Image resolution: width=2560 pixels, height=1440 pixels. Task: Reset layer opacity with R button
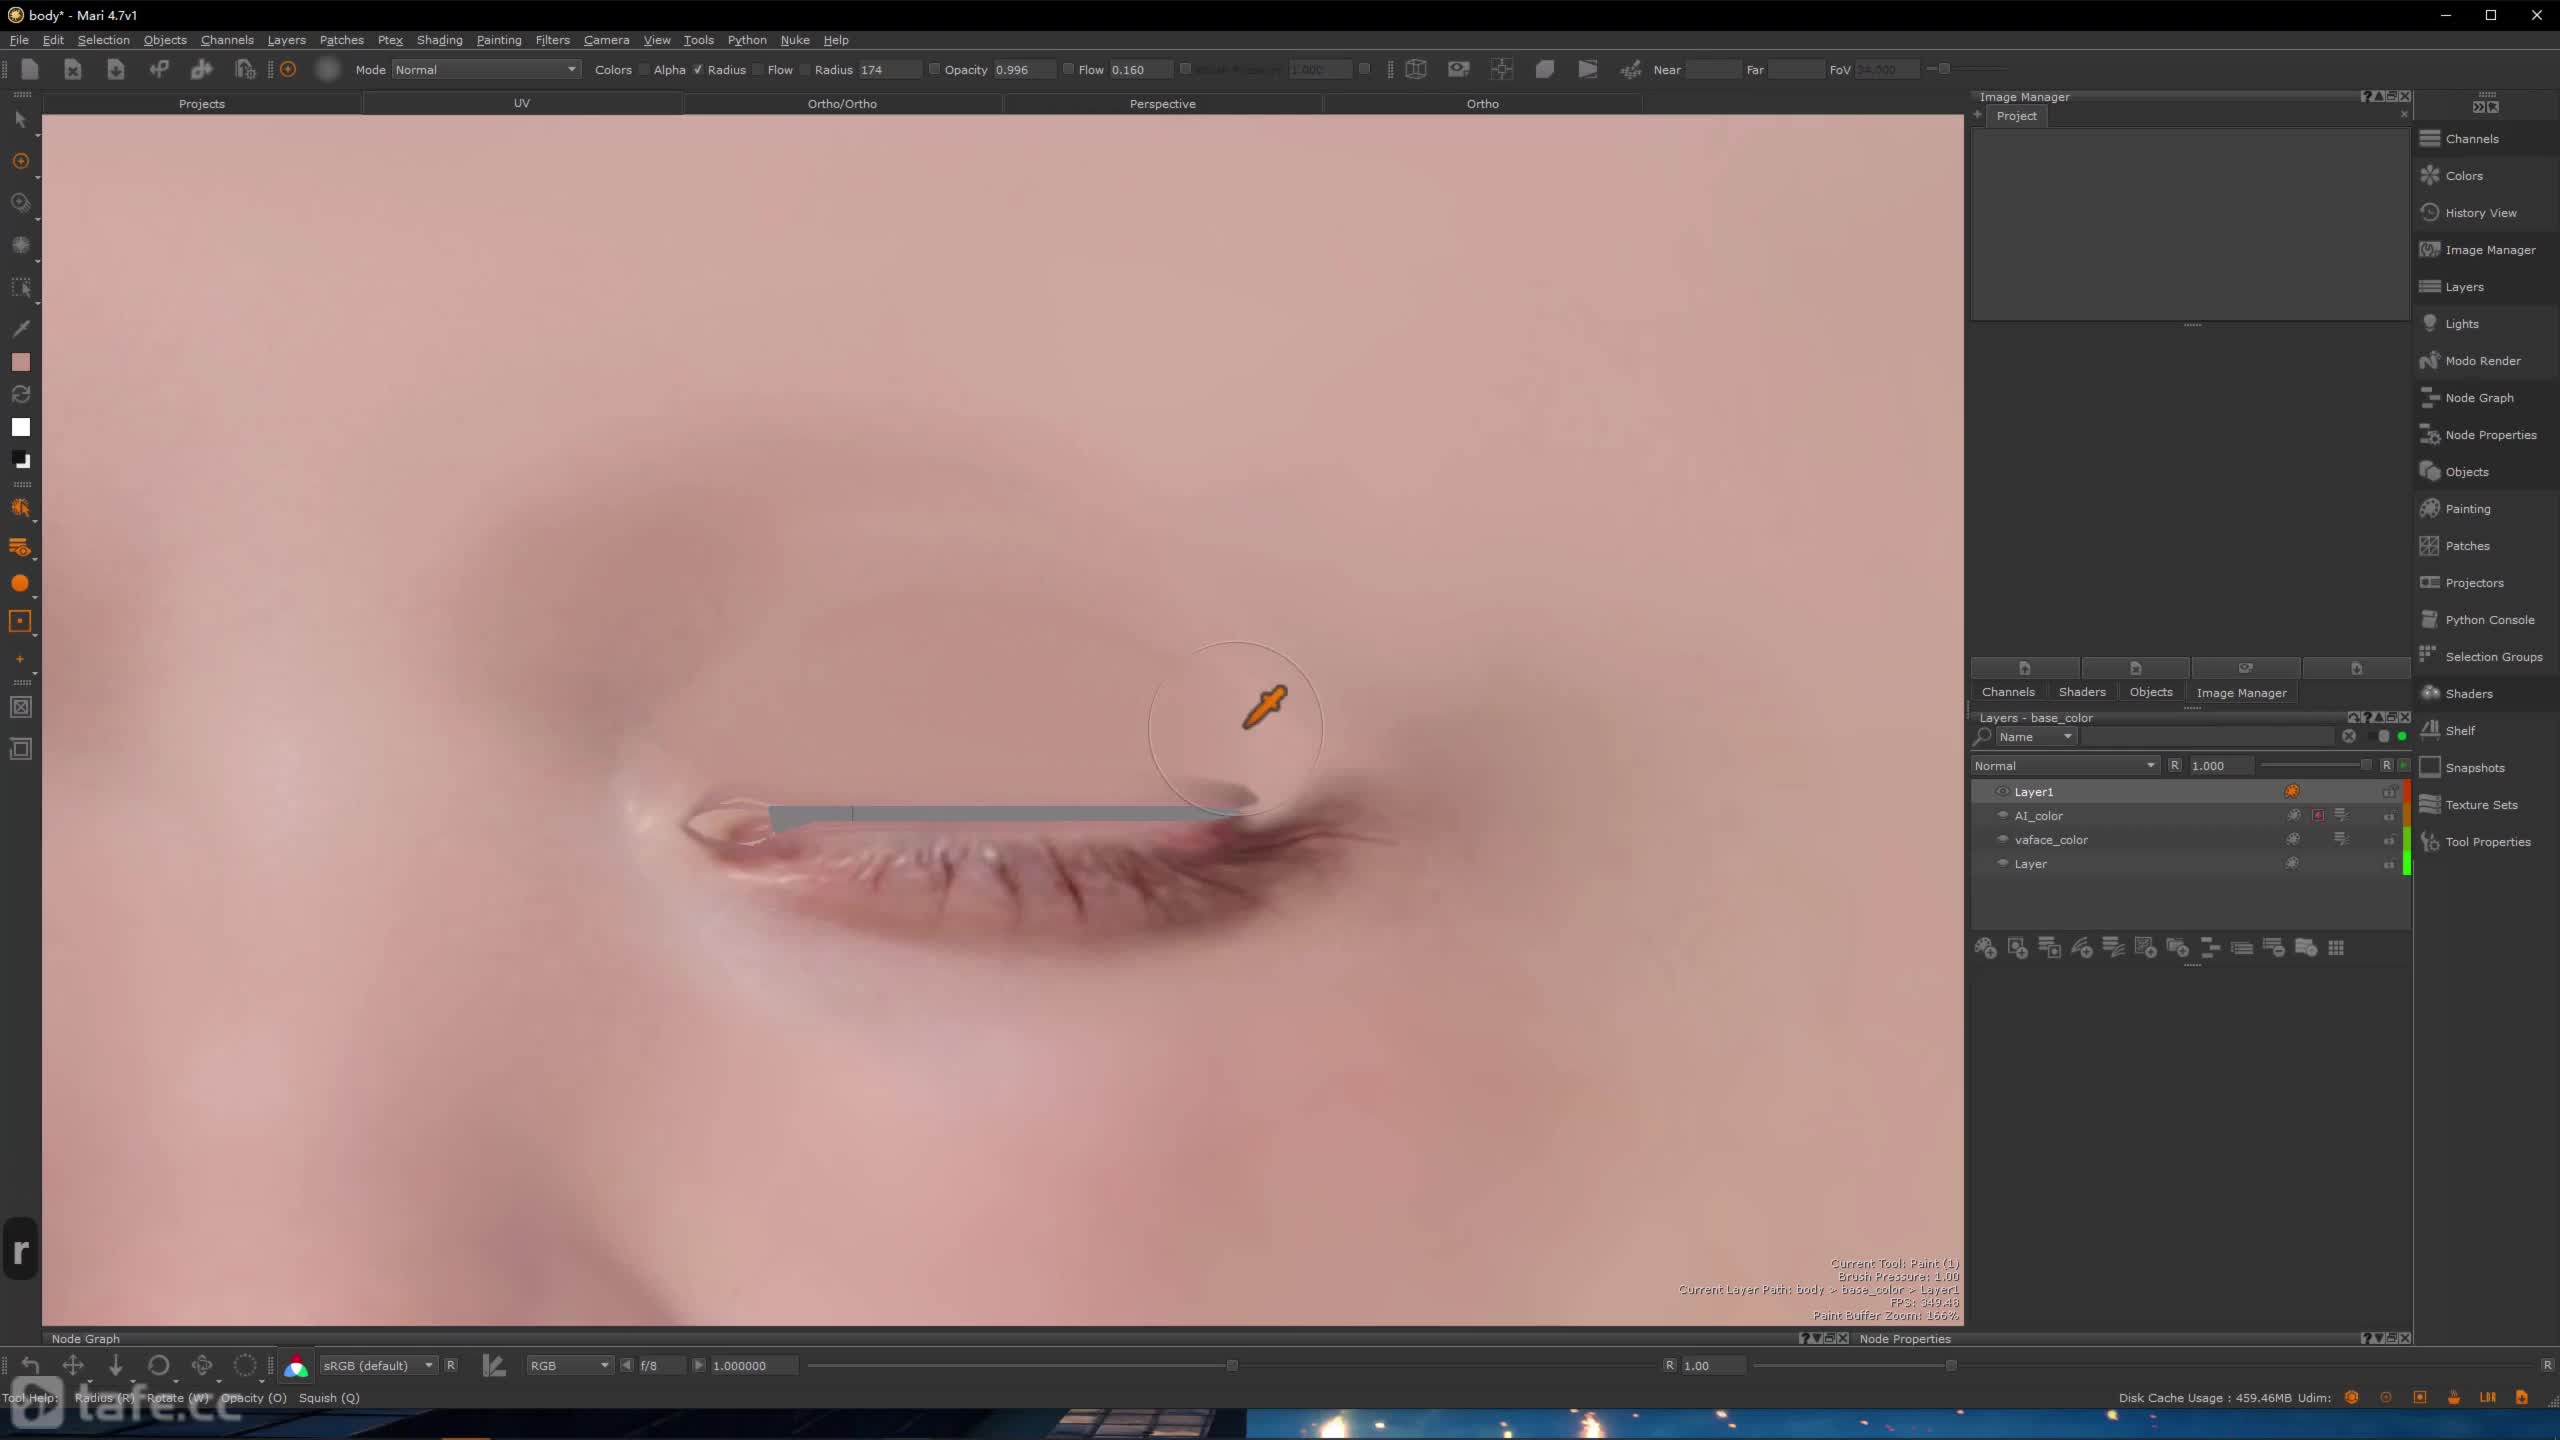pos(2386,765)
